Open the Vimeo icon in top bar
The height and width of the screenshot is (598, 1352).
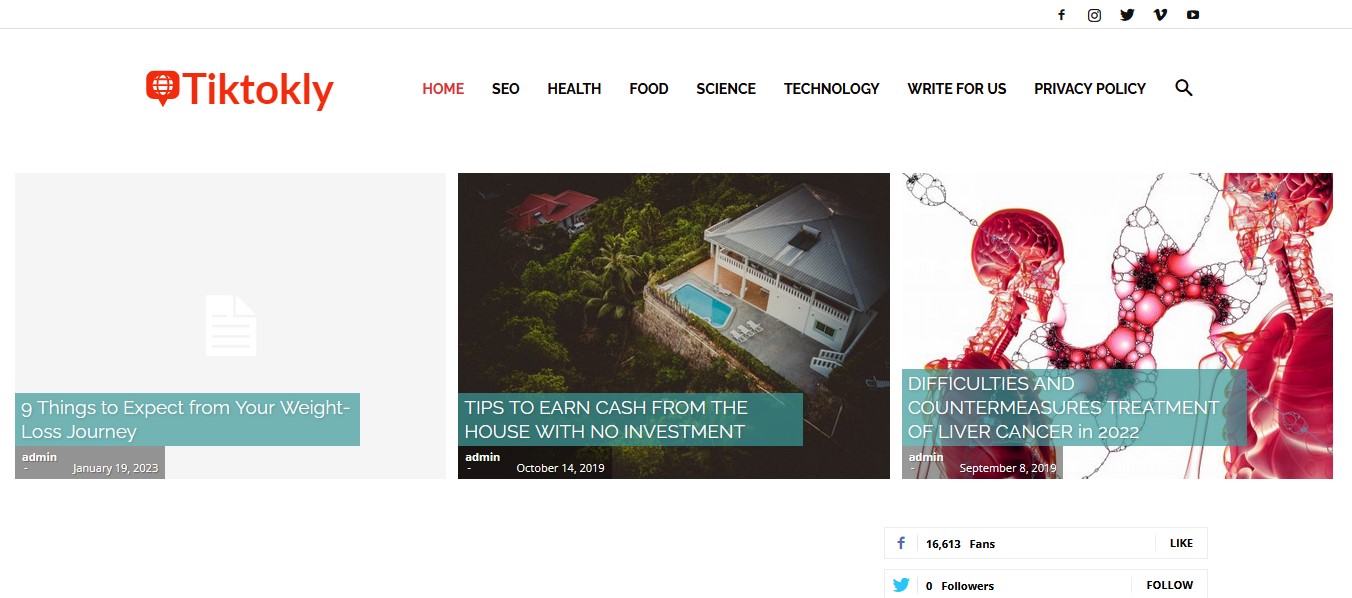pos(1160,15)
